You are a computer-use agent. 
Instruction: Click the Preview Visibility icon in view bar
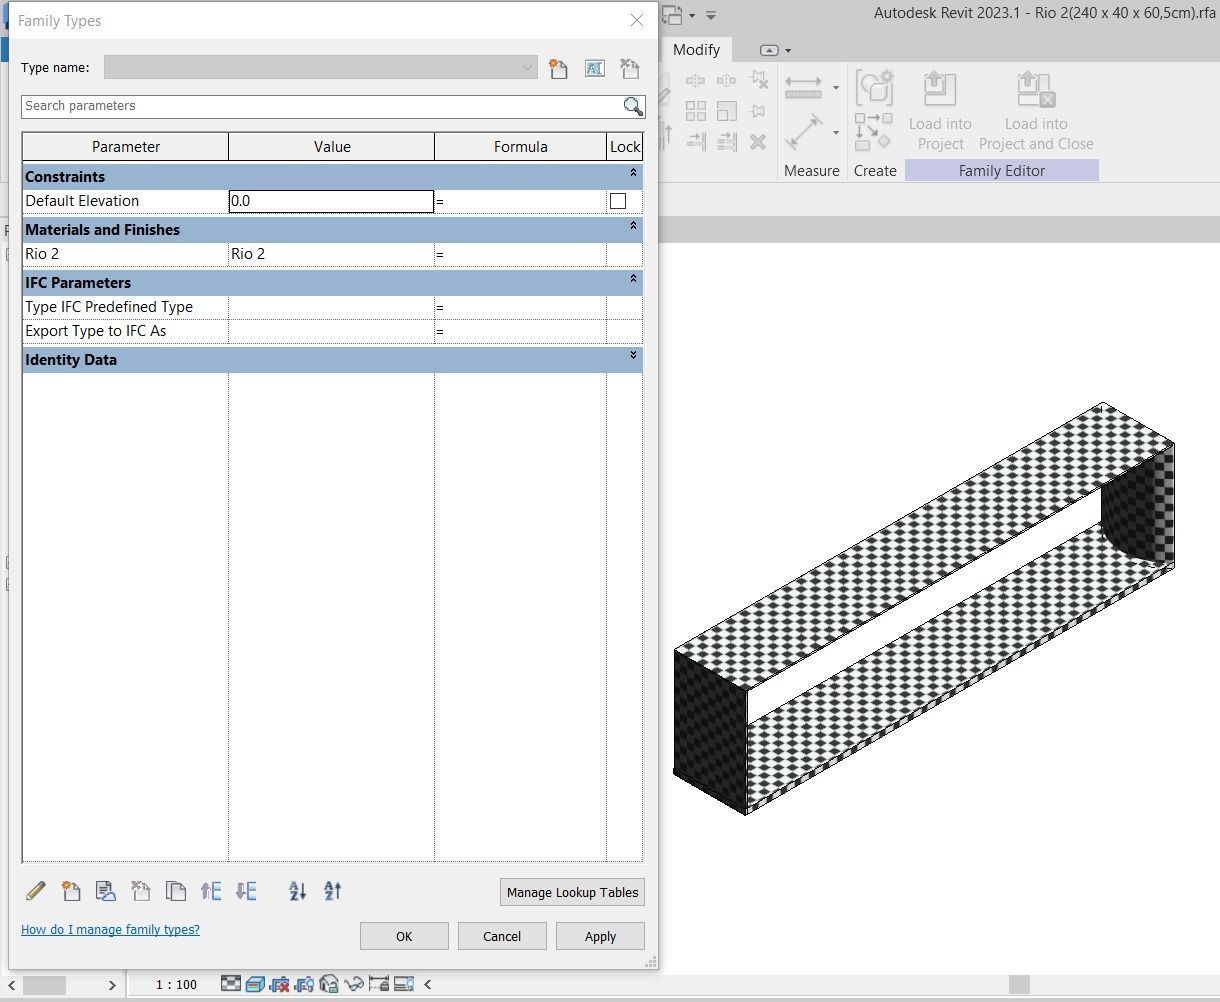click(404, 984)
